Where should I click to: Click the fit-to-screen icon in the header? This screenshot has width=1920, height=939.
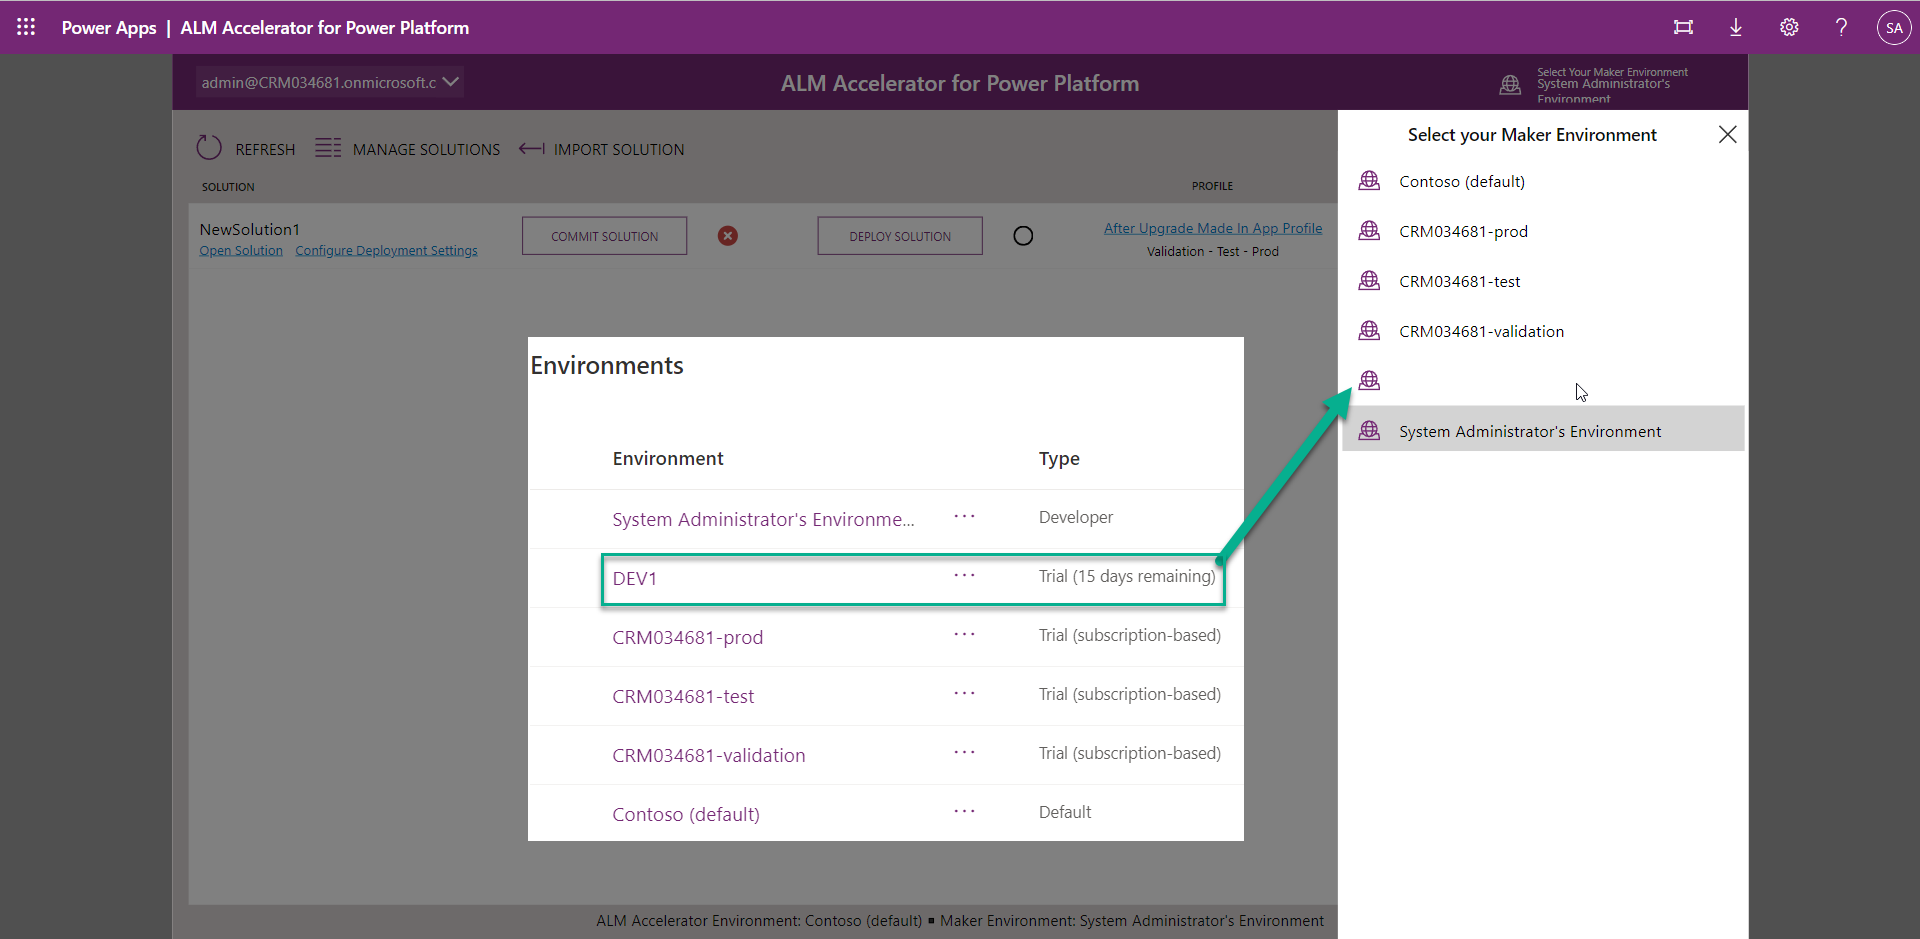pyautogui.click(x=1684, y=27)
